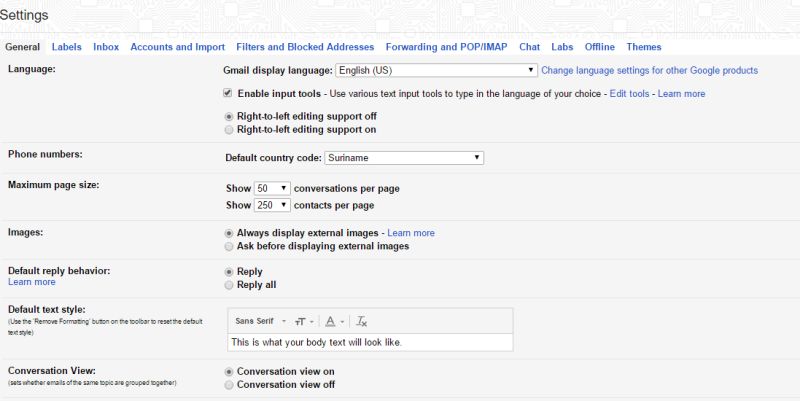Click the Remove Formatting icon

pyautogui.click(x=361, y=321)
